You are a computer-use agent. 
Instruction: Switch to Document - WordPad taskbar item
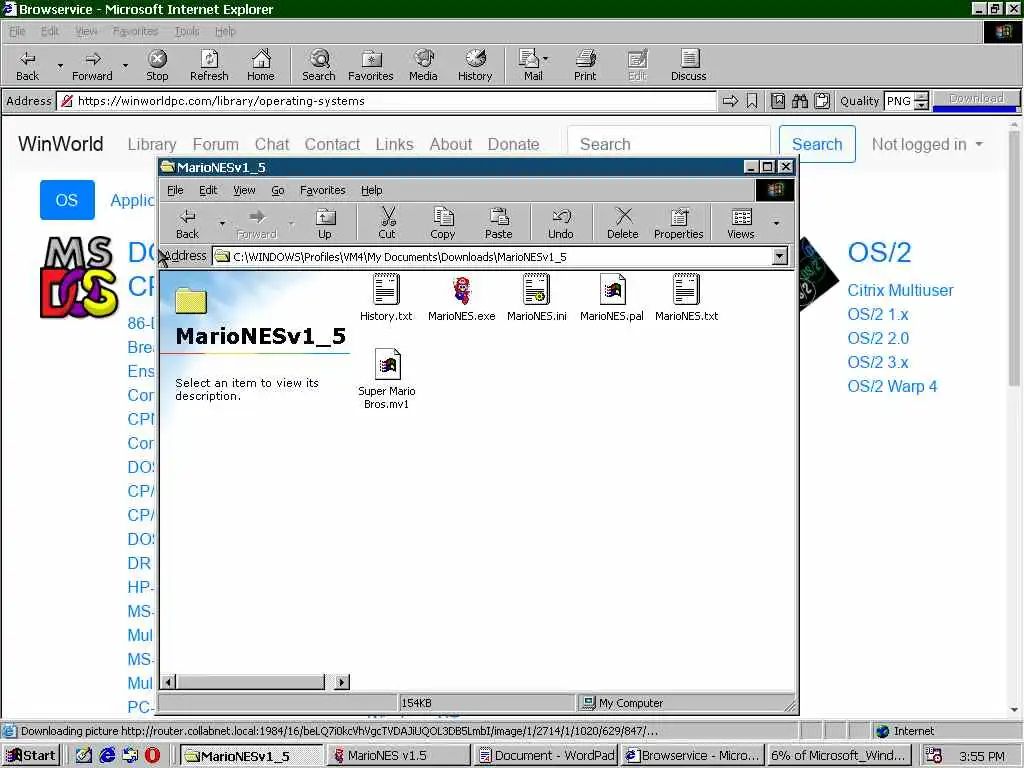pyautogui.click(x=546, y=756)
